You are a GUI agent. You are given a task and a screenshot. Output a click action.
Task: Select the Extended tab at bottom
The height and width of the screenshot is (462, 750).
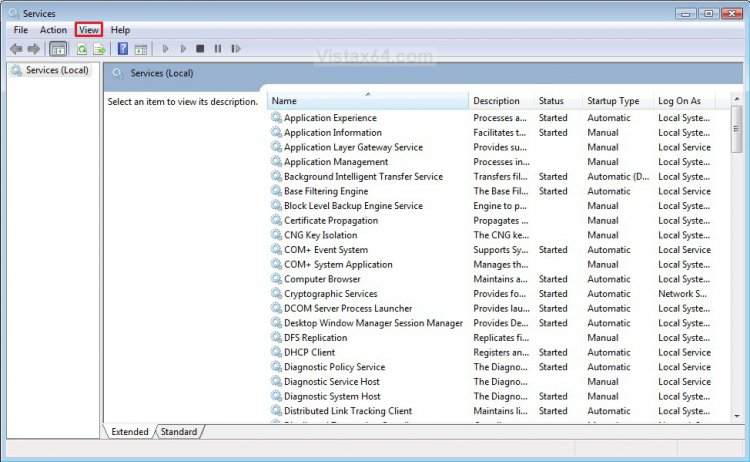coord(130,431)
